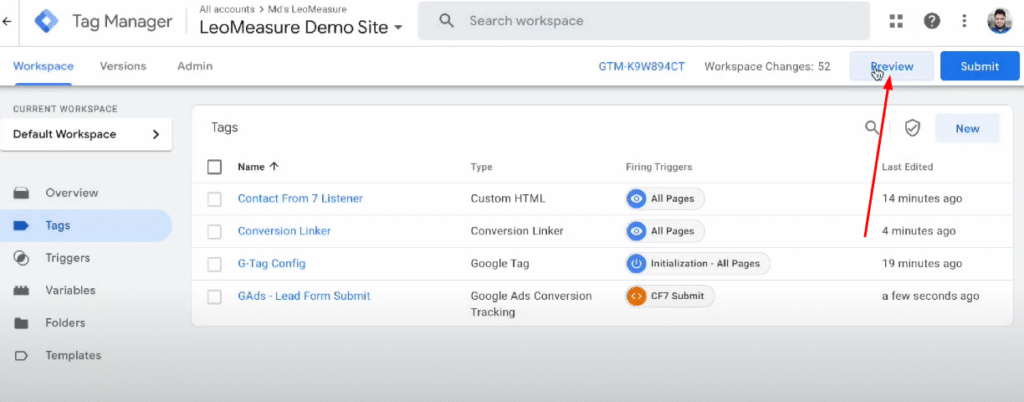This screenshot has height=402, width=1024.
Task: Click the Workspace Changes: 52 text
Action: coord(767,67)
